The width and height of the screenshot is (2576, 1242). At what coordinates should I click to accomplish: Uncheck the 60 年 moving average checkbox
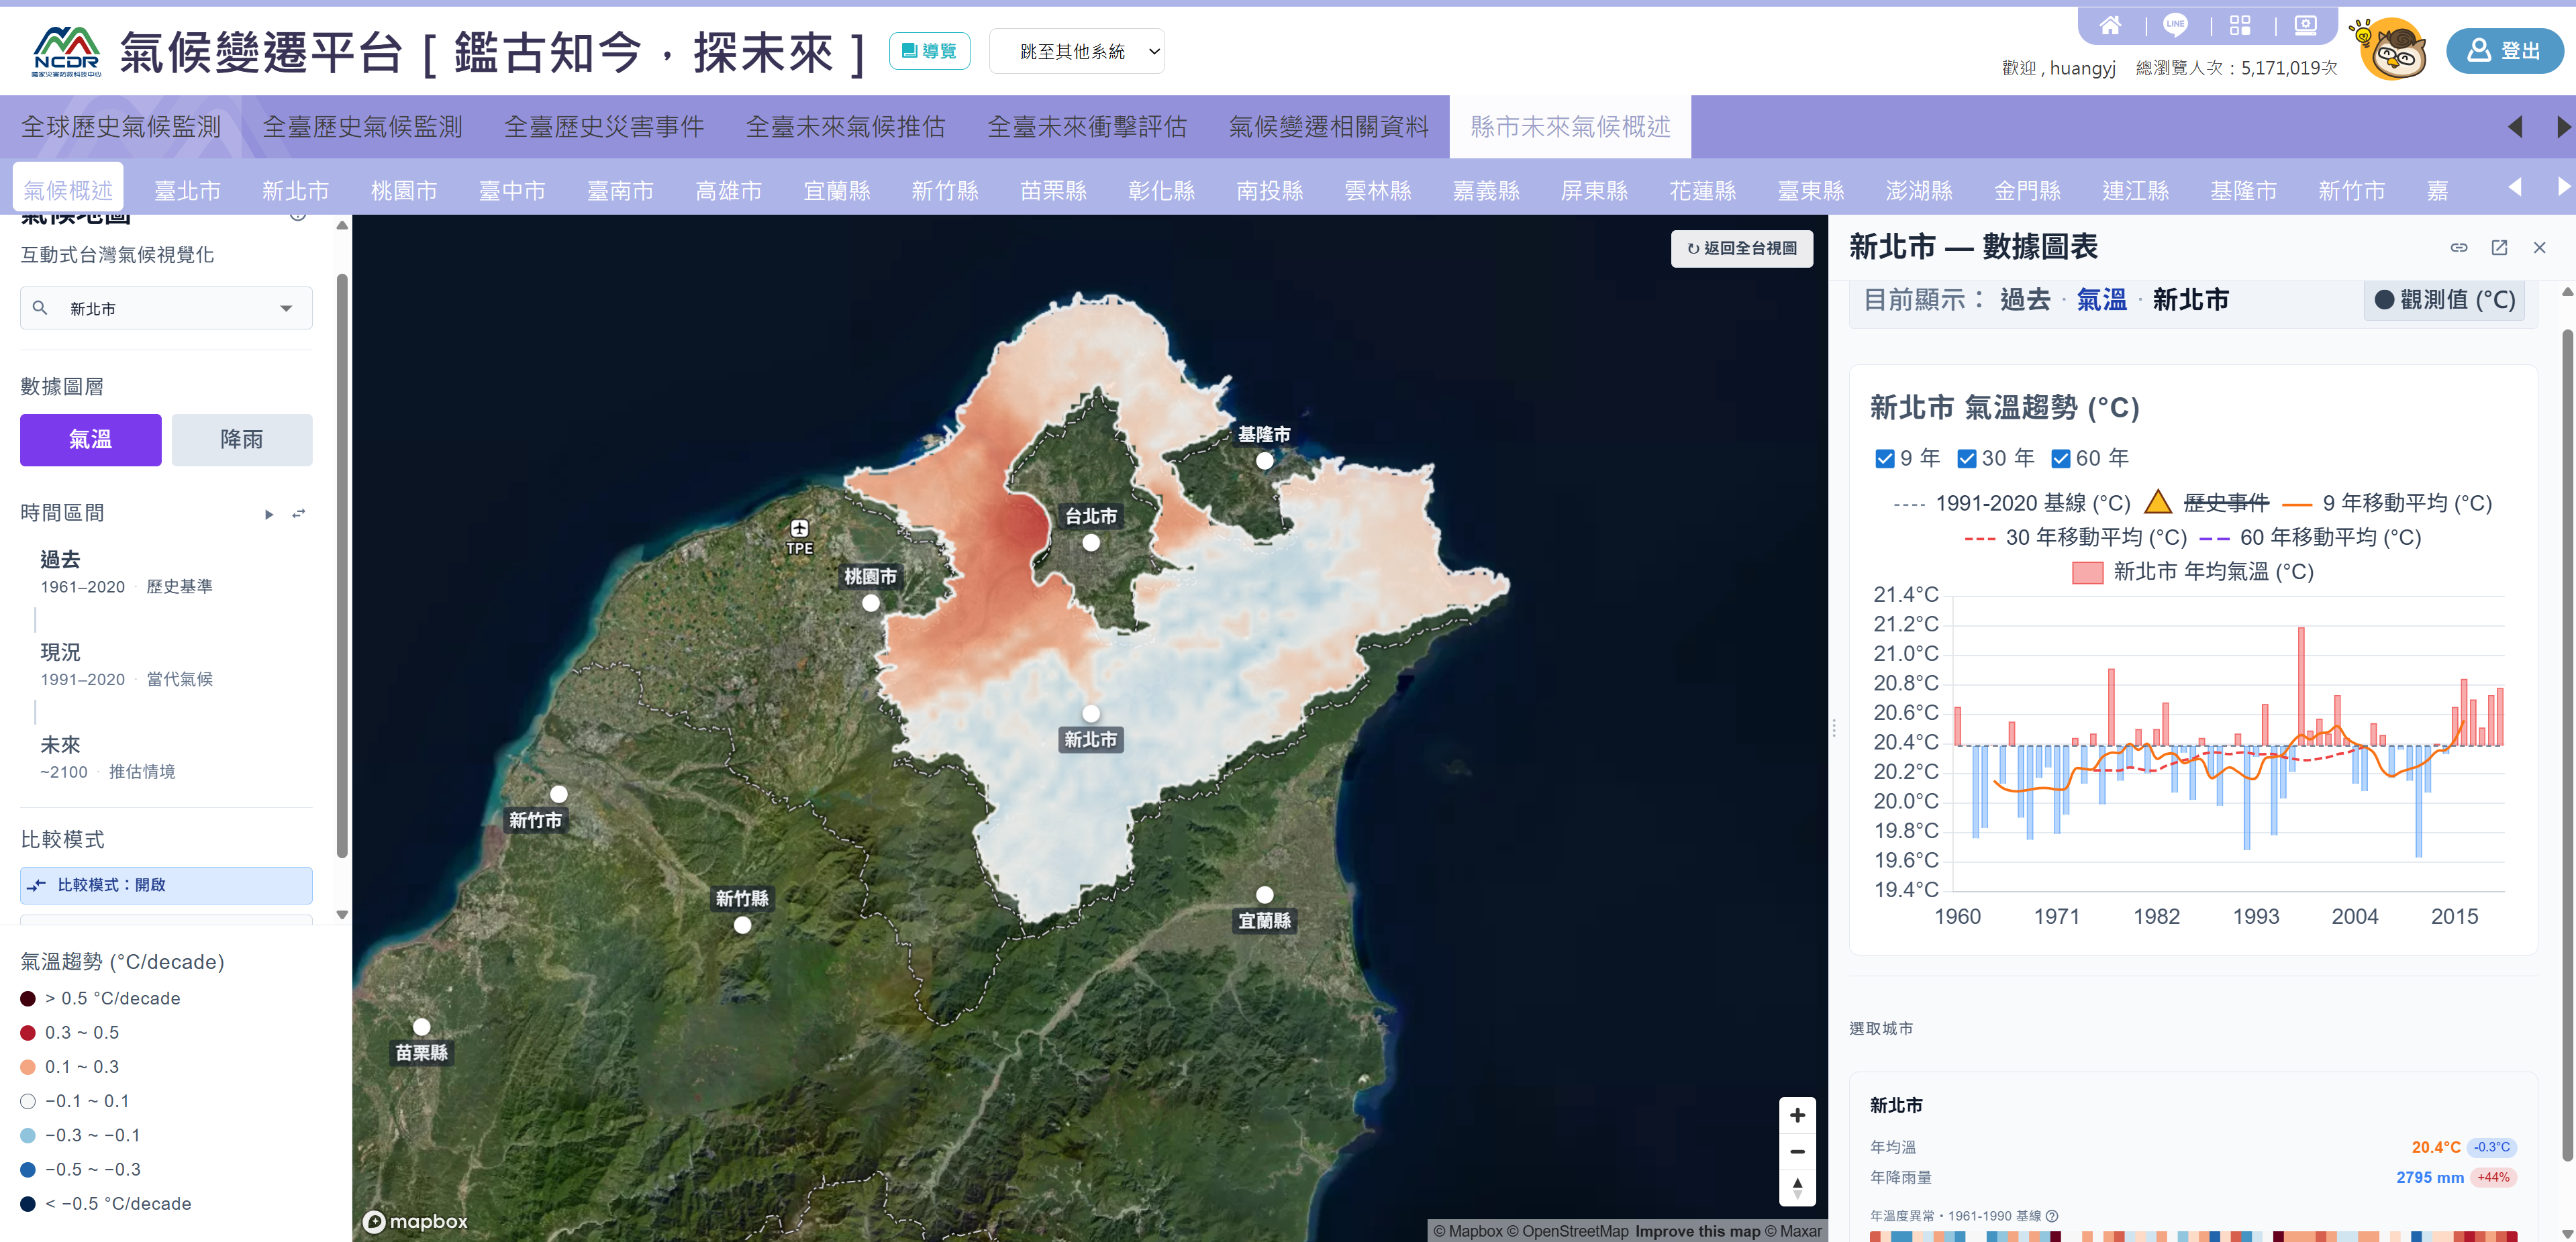[2061, 459]
